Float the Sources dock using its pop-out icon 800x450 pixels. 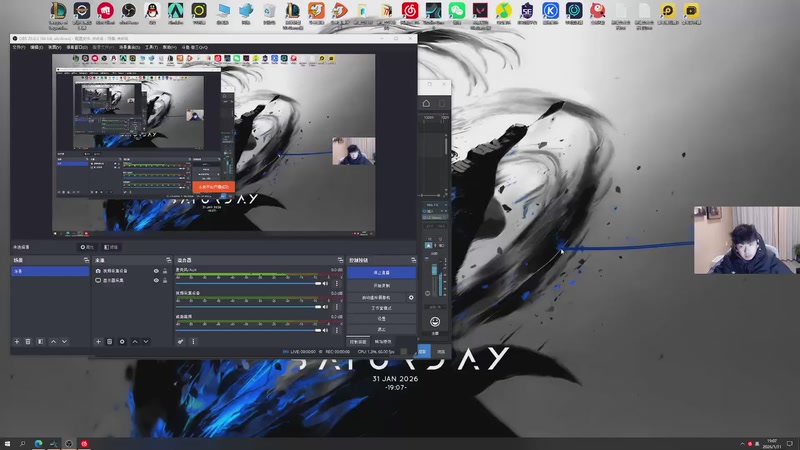point(168,260)
